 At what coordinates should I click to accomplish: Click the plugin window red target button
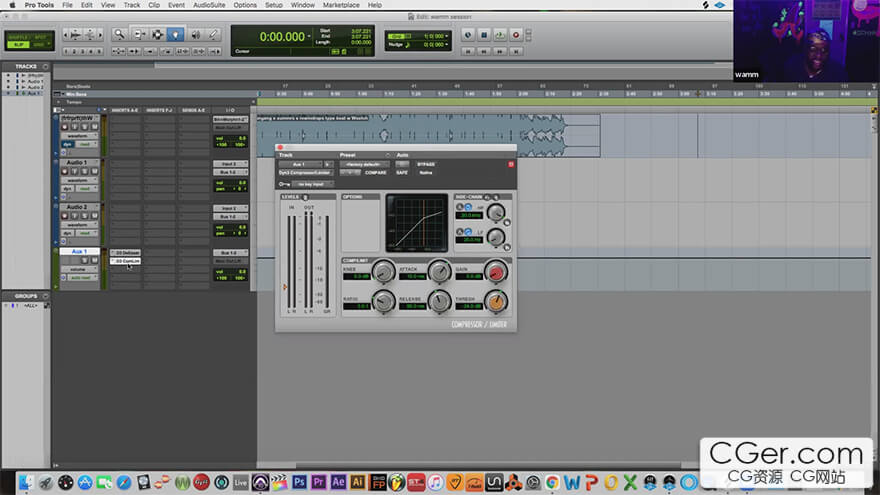(511, 164)
